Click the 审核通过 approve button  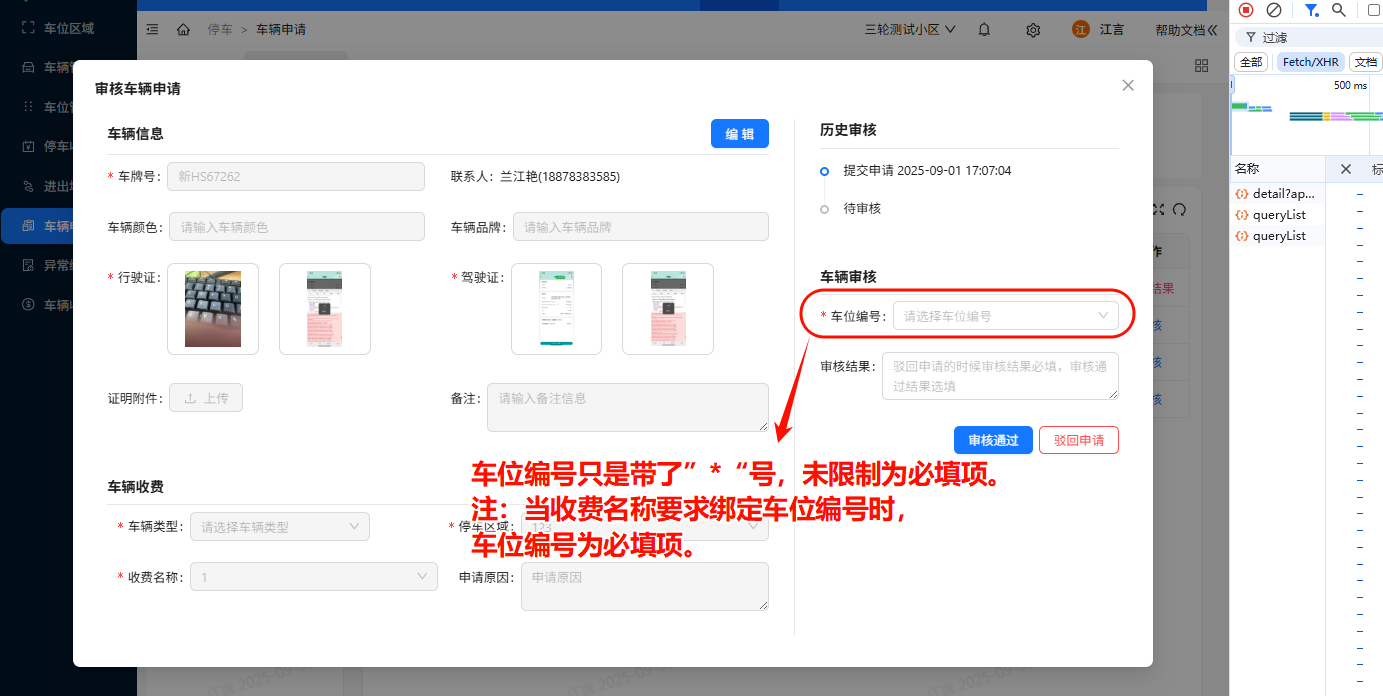coord(993,440)
